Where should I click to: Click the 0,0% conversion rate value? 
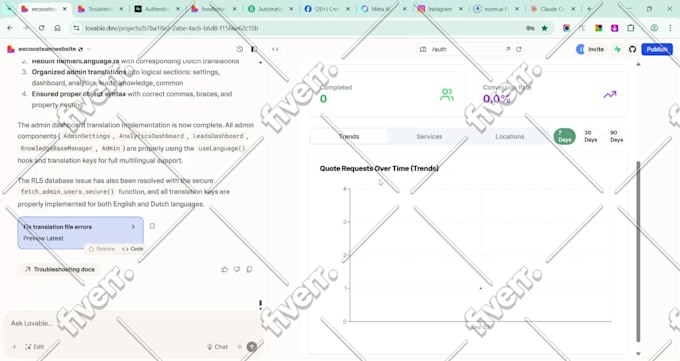(497, 99)
